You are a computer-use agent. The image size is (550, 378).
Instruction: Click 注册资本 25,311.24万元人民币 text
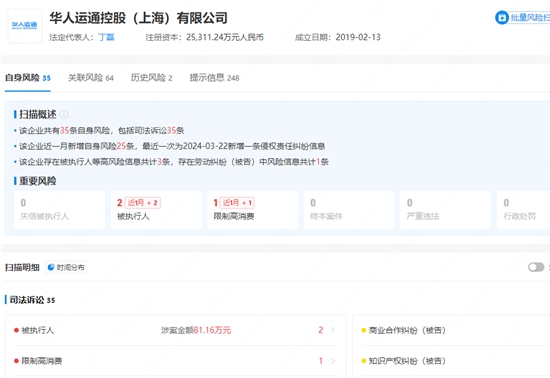(x=204, y=37)
